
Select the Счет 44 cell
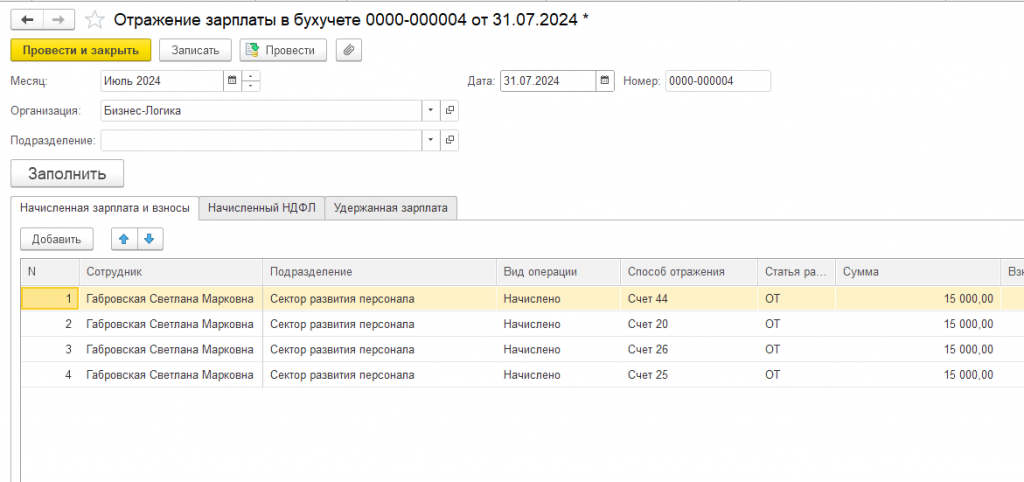coord(689,299)
